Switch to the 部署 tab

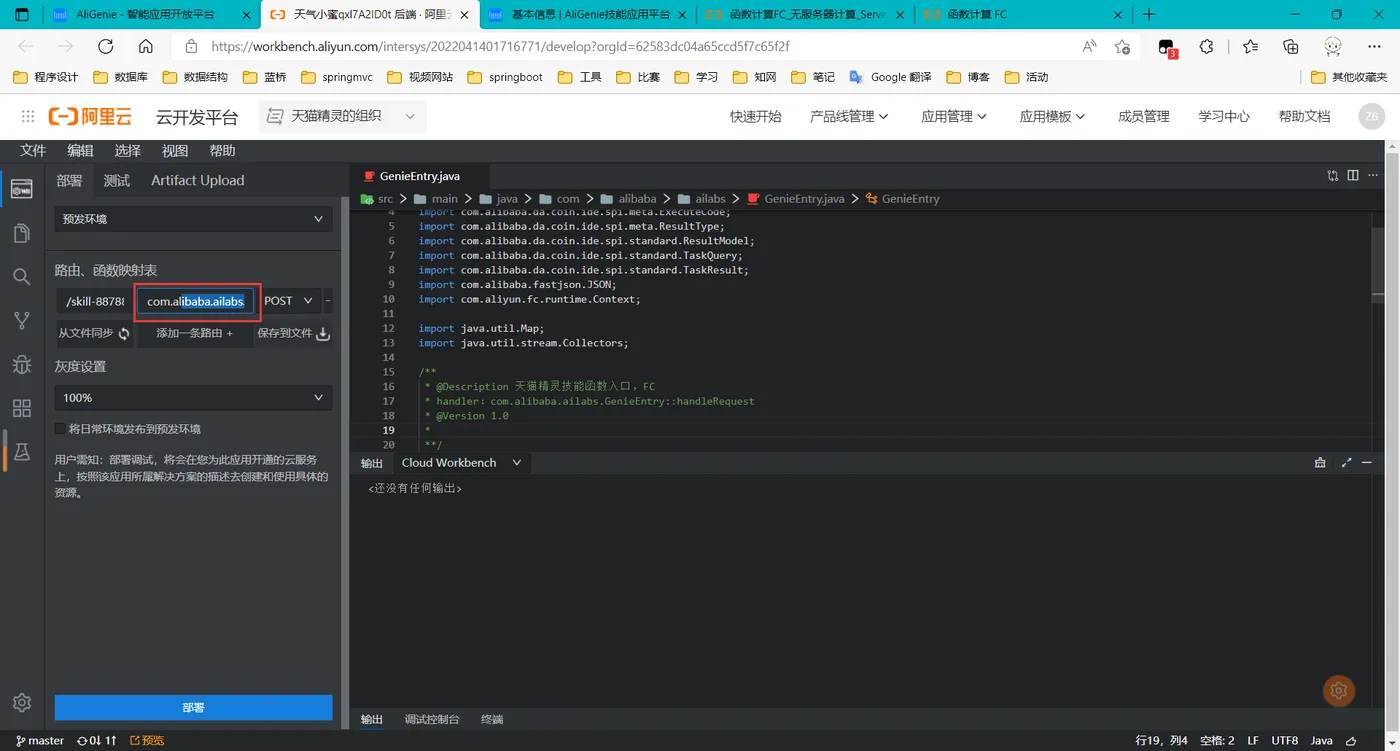[69, 180]
